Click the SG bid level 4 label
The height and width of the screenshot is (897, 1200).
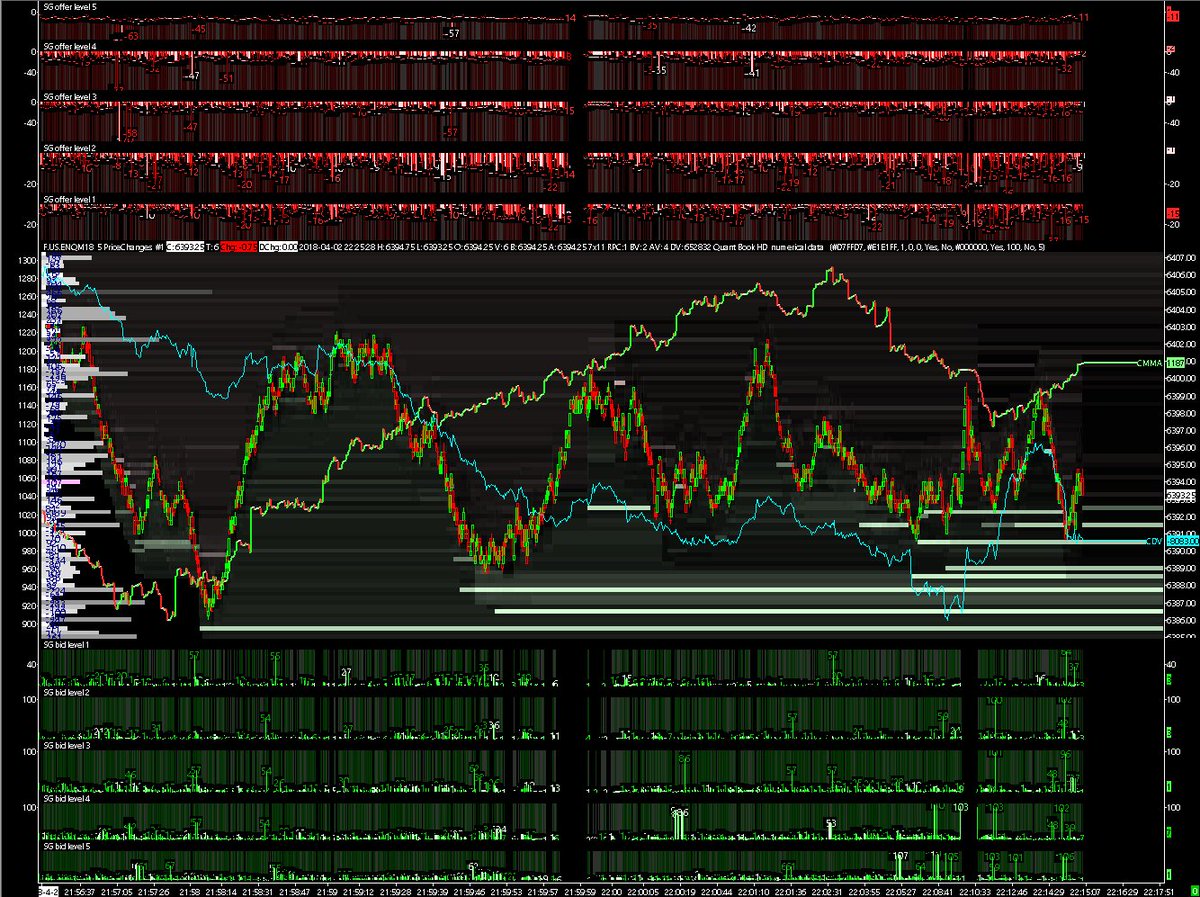66,799
